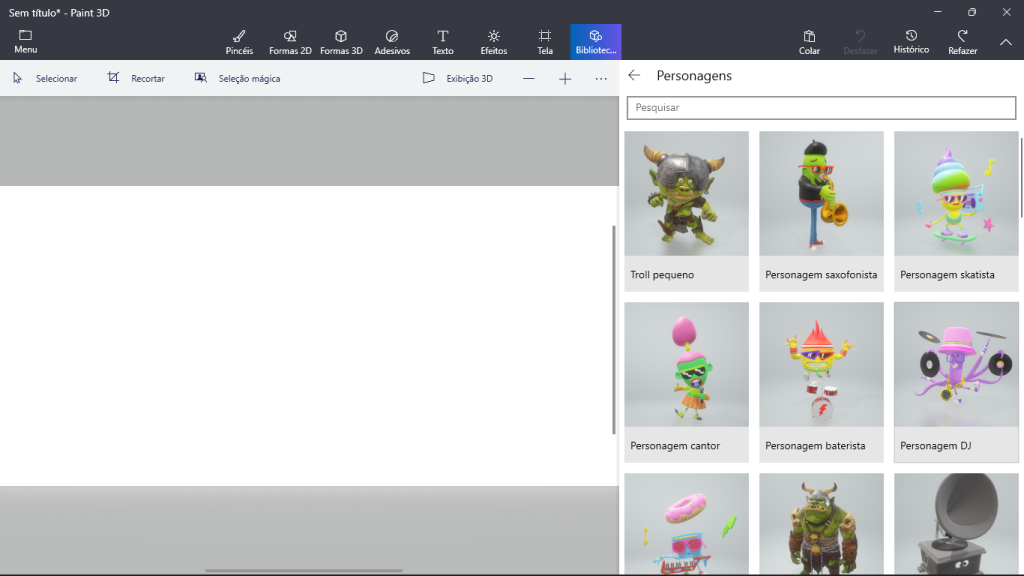Select the Texto tool
Screen dimensions: 1024x576
click(443, 39)
